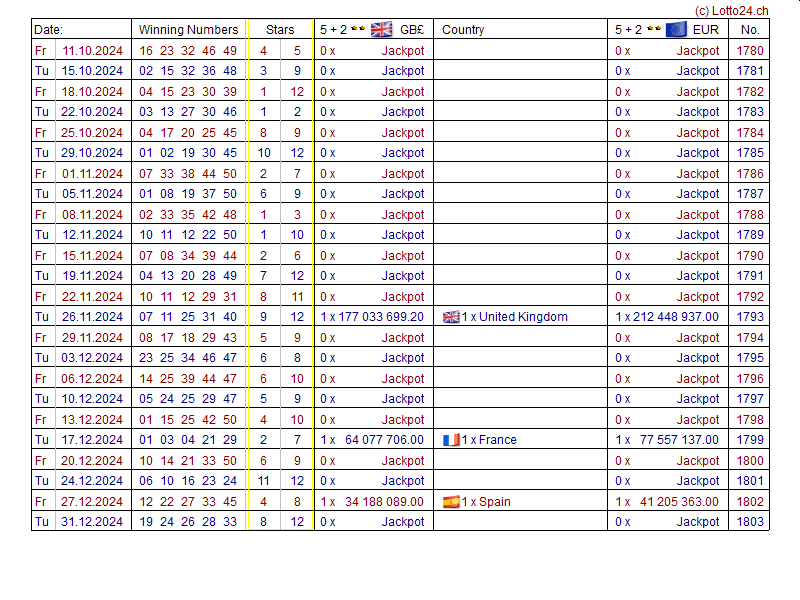This screenshot has height=600, width=800.
Task: Click the 177 033 699.20 GB£ prize amount
Action: point(381,317)
